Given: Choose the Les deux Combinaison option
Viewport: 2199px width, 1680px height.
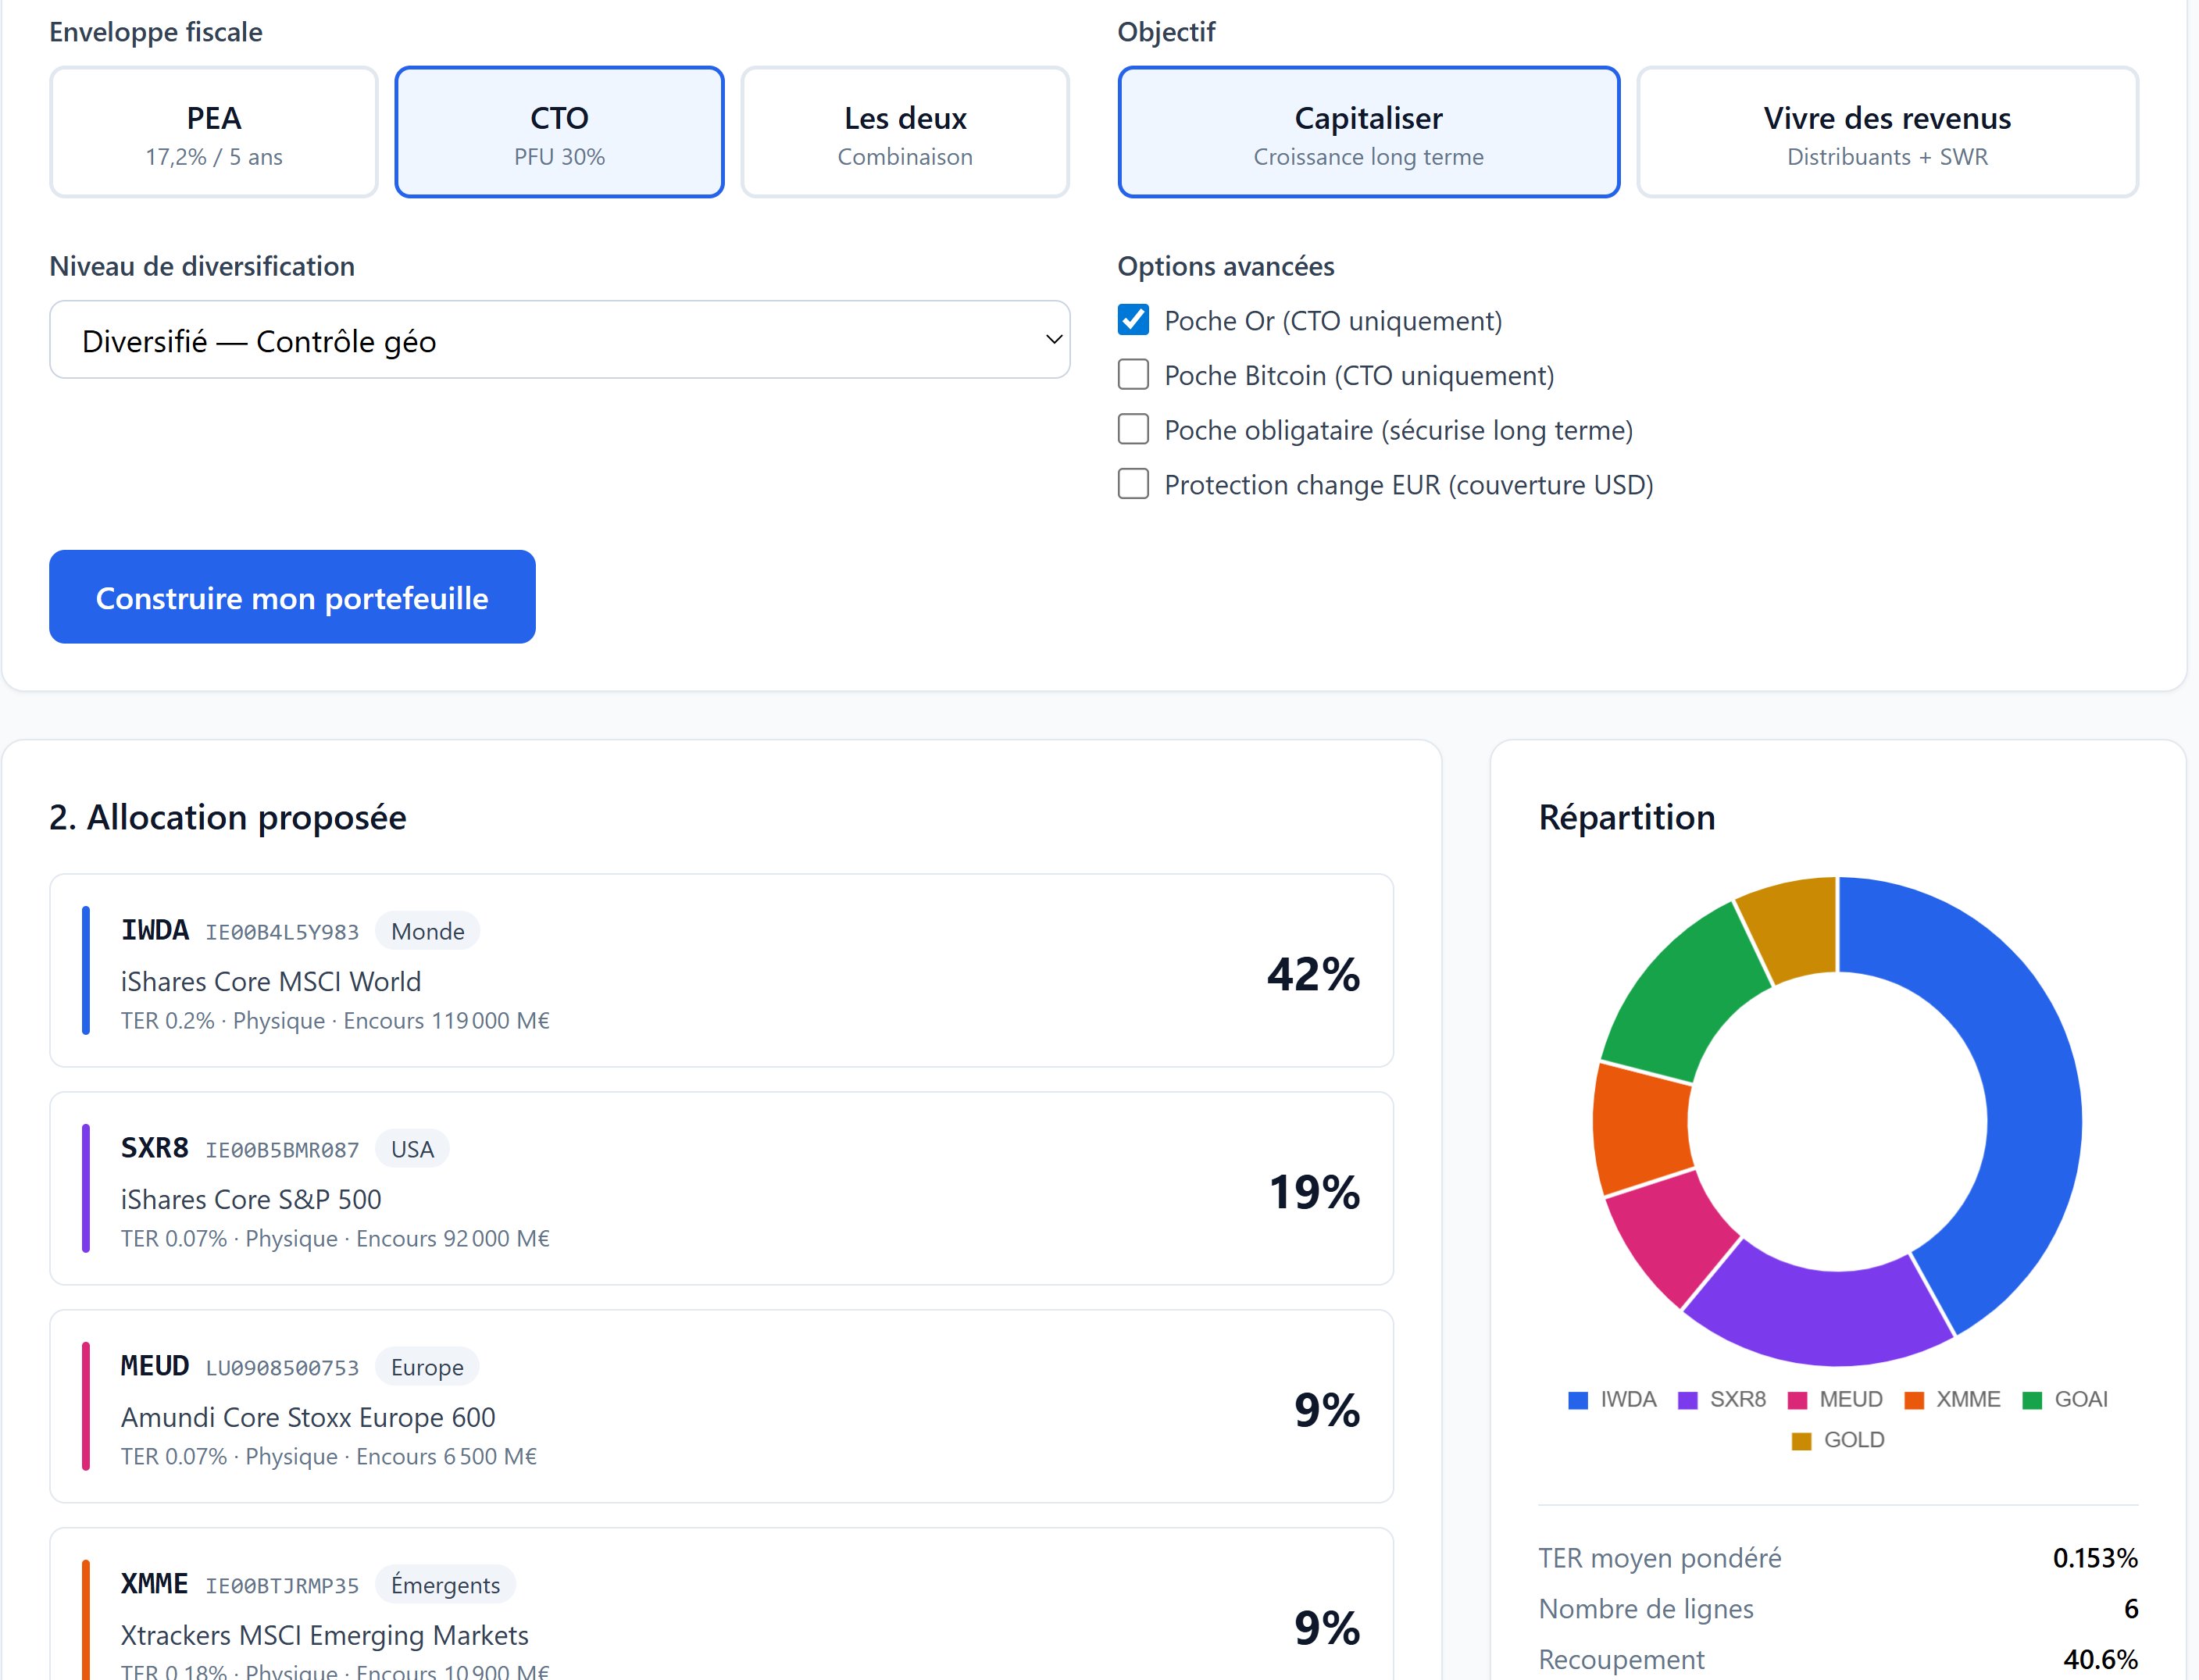Looking at the screenshot, I should pos(905,132).
